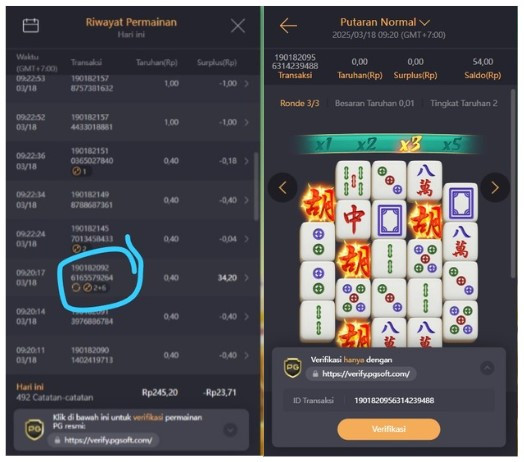
Task: Open transaction row with surplus 34,20
Action: [x=132, y=278]
